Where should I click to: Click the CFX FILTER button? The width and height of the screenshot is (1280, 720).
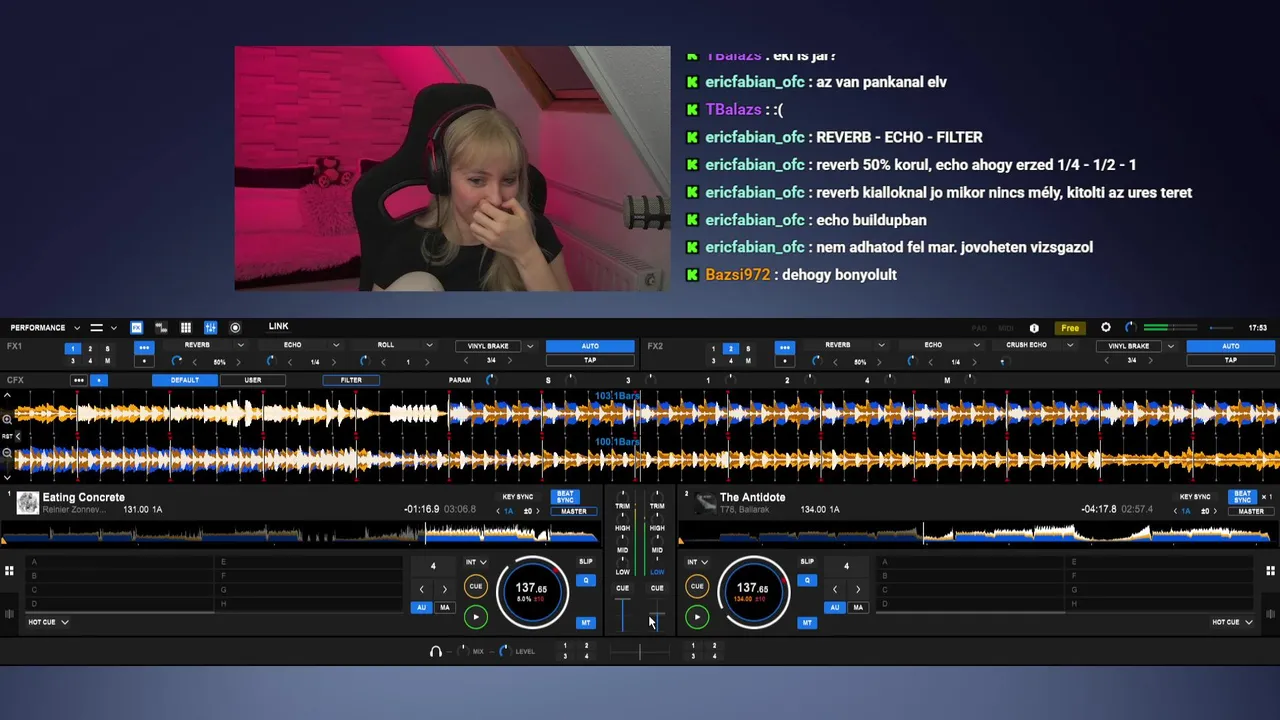(x=351, y=380)
